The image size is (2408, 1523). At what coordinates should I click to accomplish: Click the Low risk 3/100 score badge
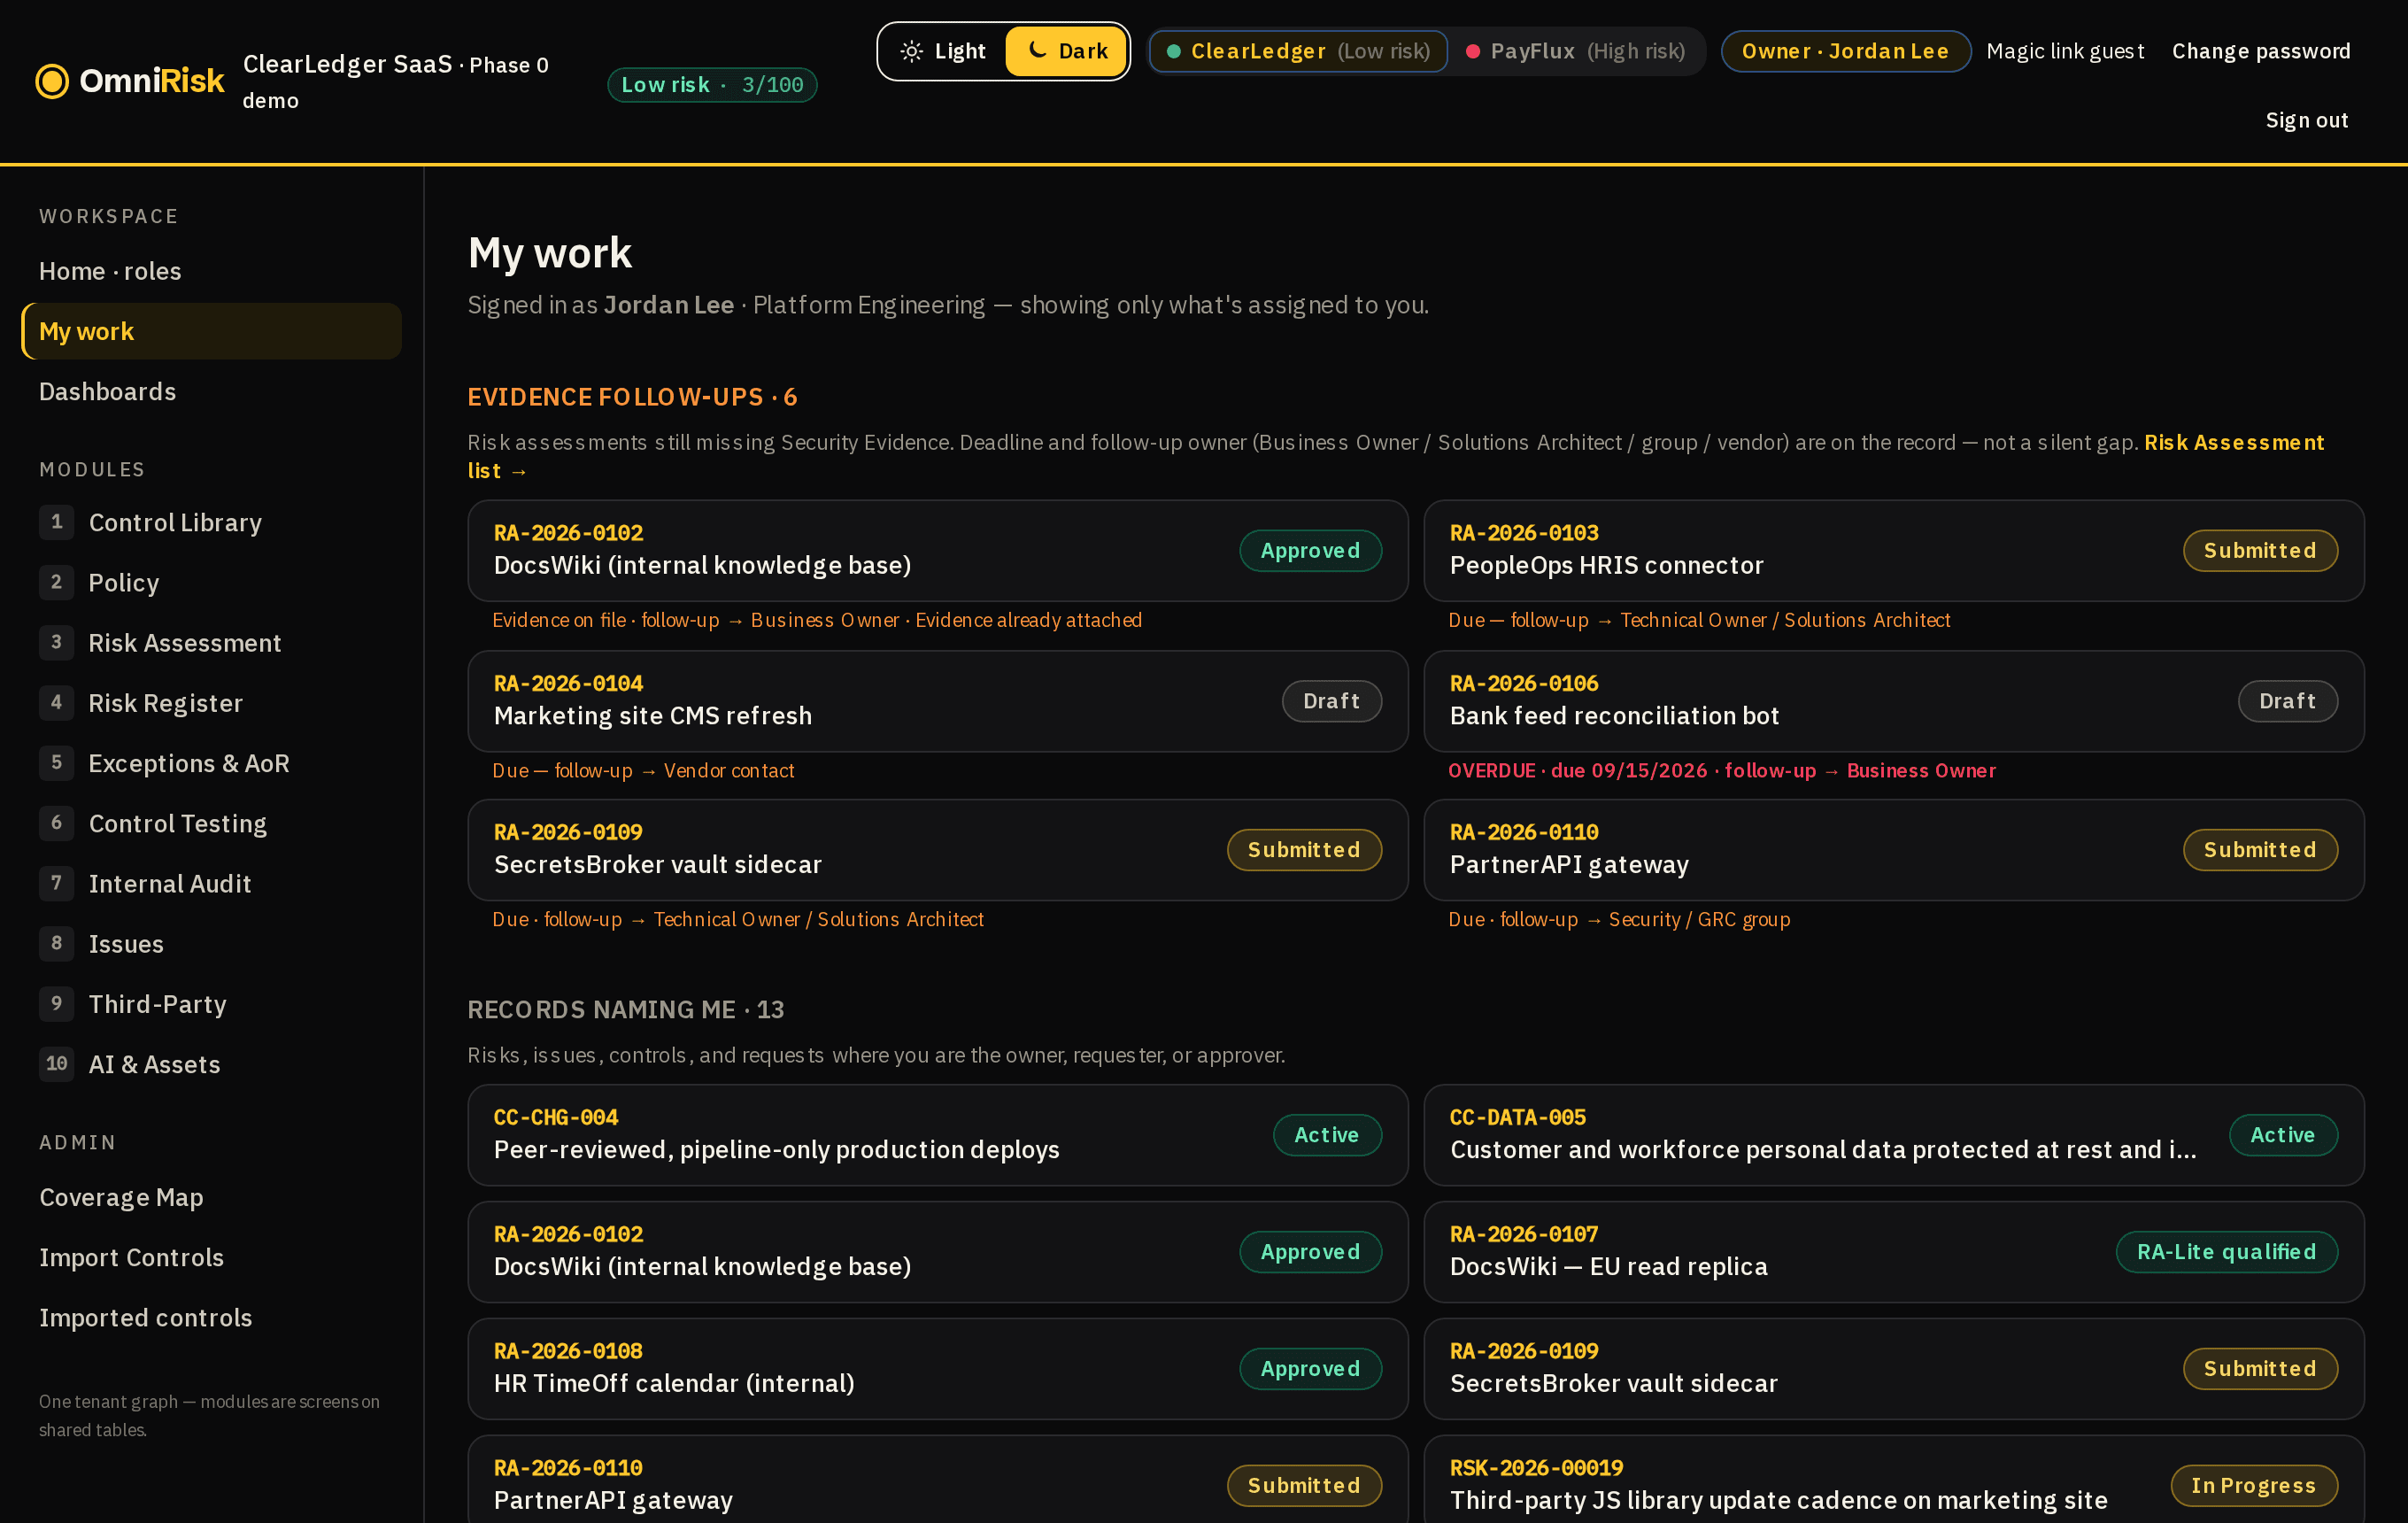click(x=712, y=85)
